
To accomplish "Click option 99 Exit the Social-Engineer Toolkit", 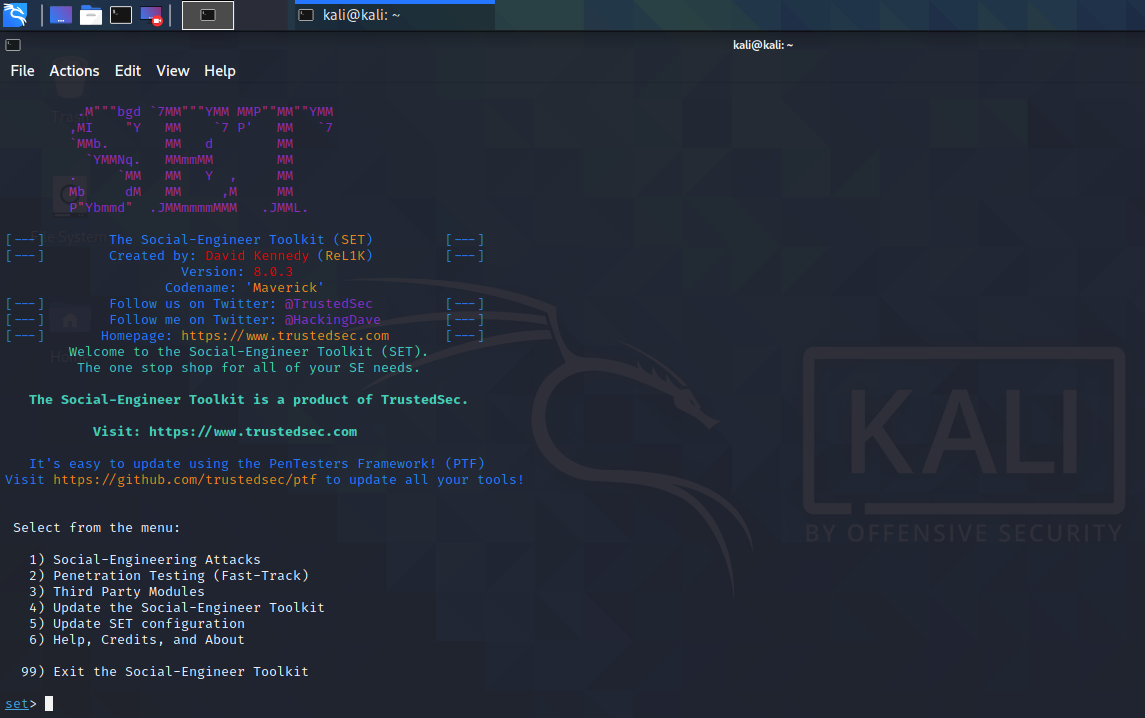I will [x=164, y=672].
